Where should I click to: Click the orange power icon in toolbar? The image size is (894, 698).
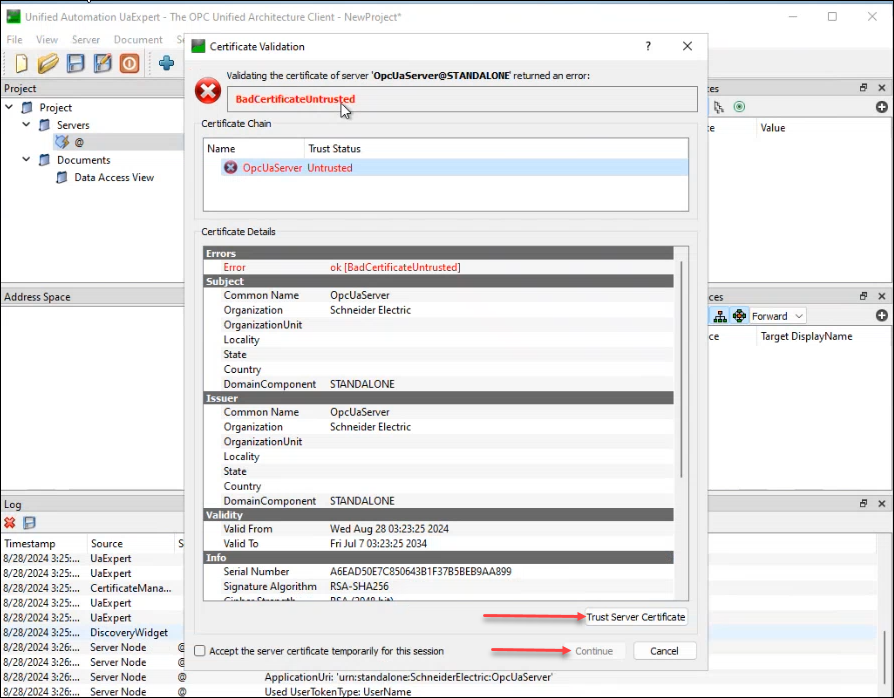[x=129, y=63]
